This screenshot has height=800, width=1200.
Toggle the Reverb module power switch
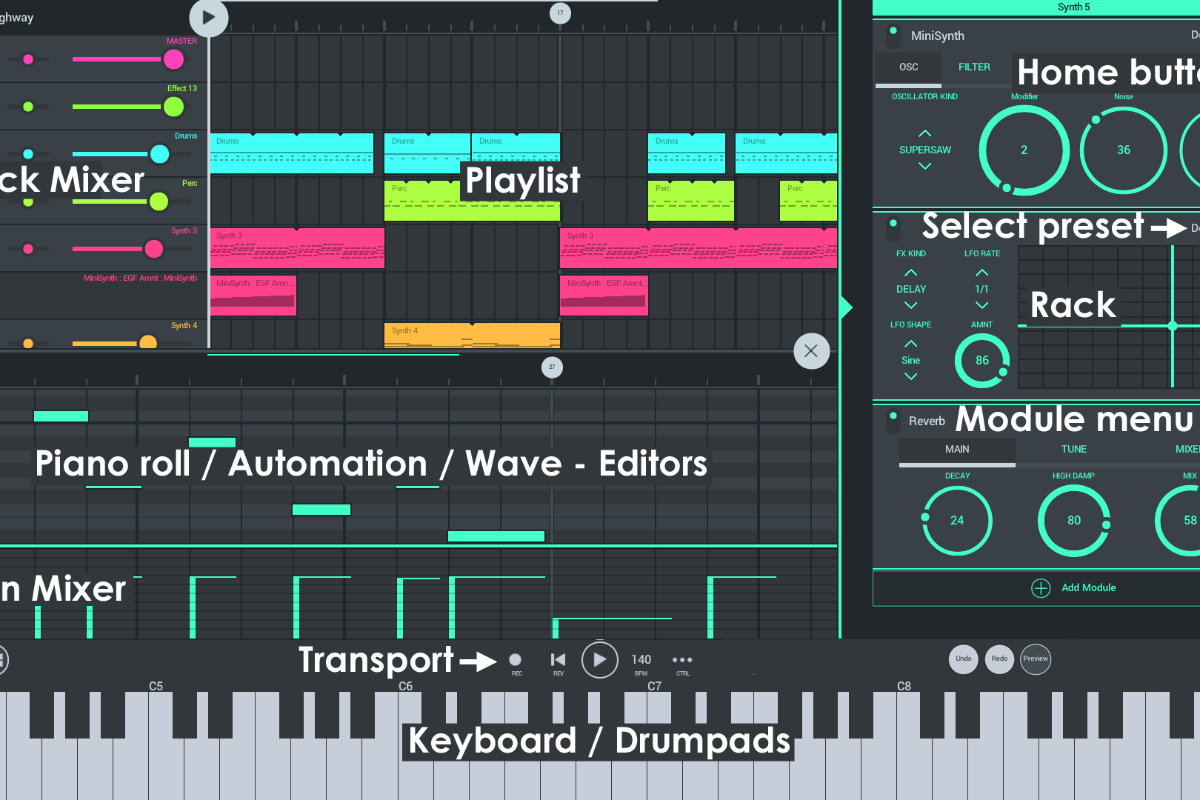(892, 423)
